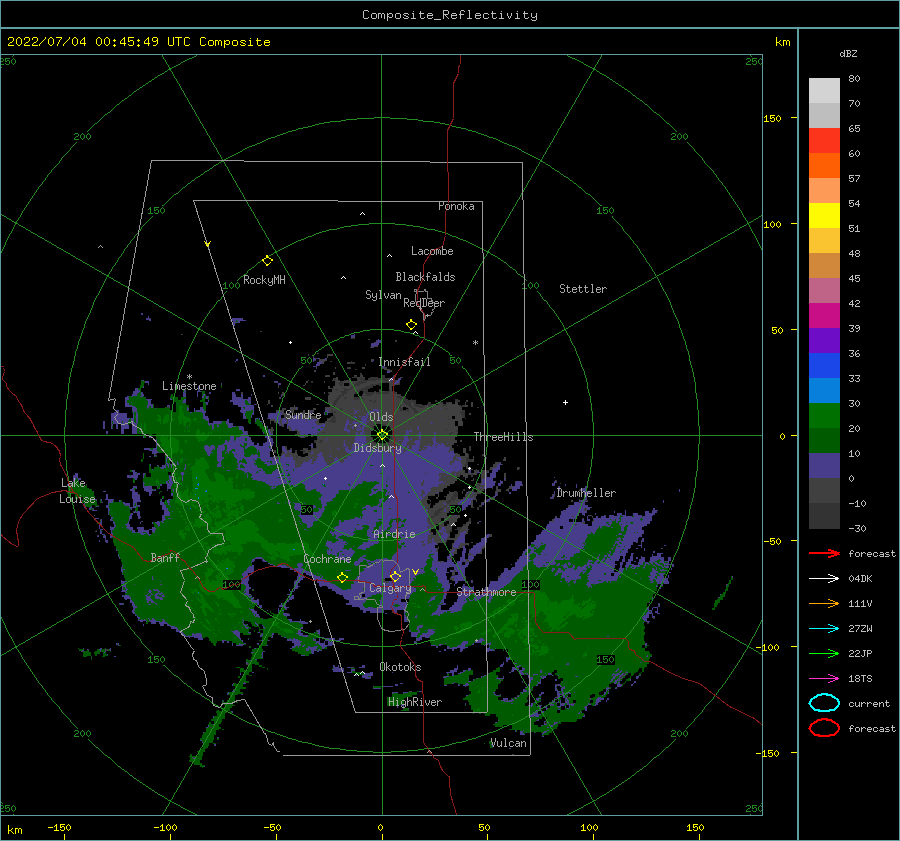The height and width of the screenshot is (841, 900).
Task: Click the Lacombe town label
Action: [432, 251]
